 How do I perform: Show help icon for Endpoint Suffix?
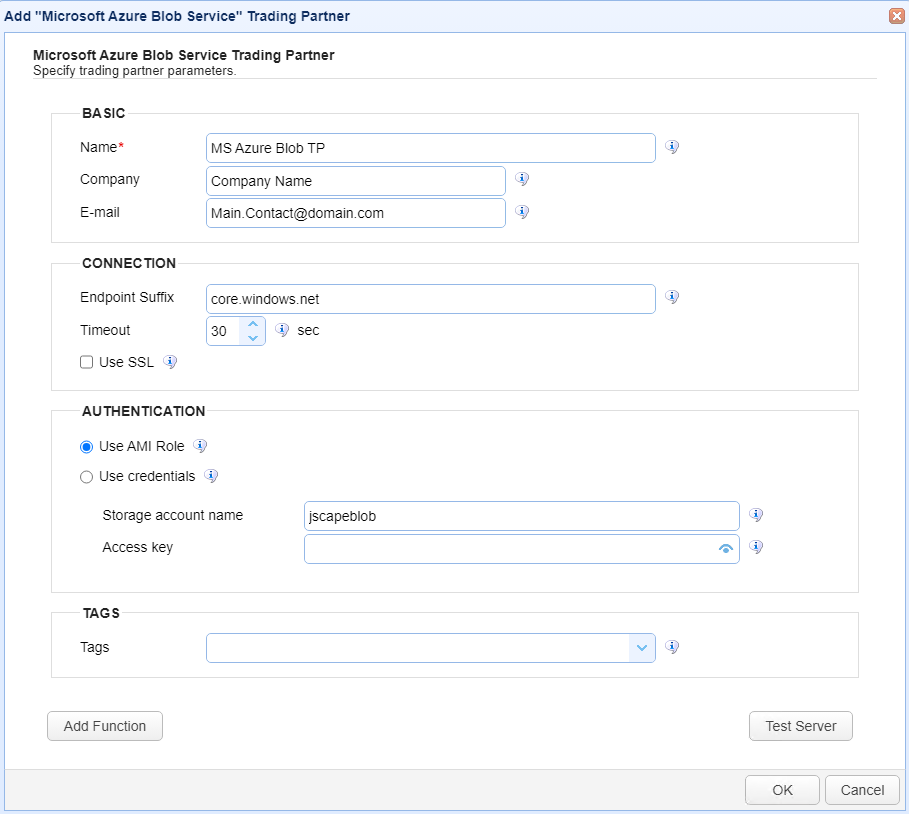pos(672,297)
